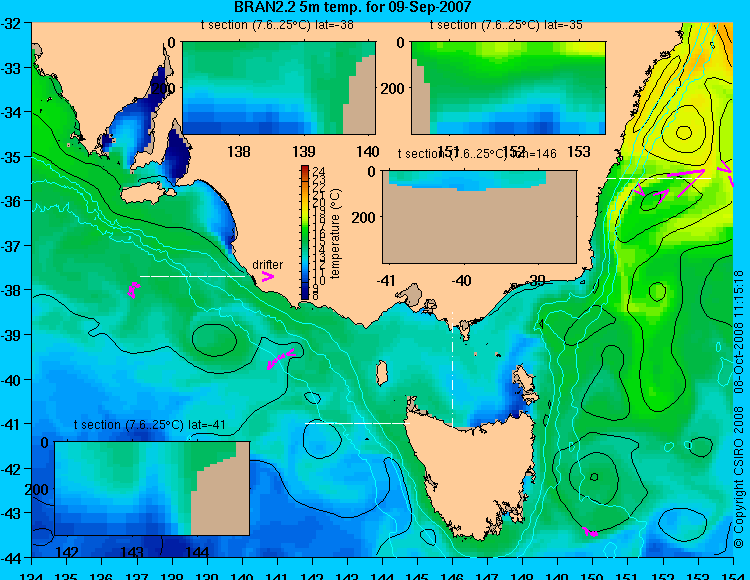Click Kangaroo Island on the map
The image size is (750, 580).
(x=147, y=192)
